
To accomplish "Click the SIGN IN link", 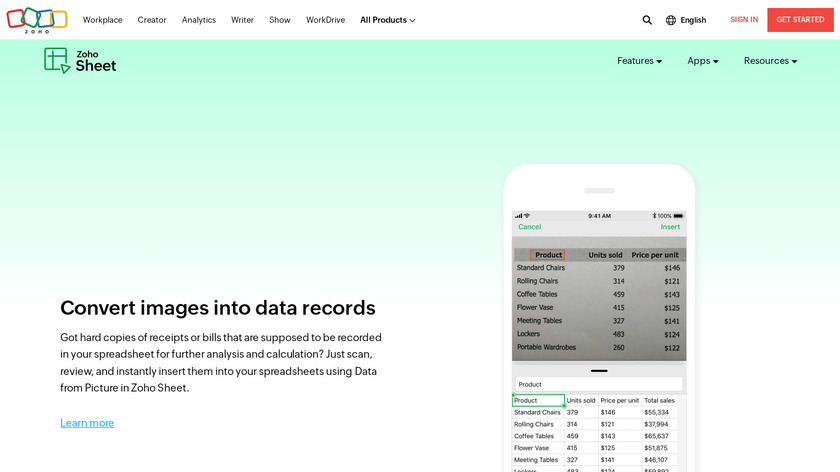I will tap(744, 20).
